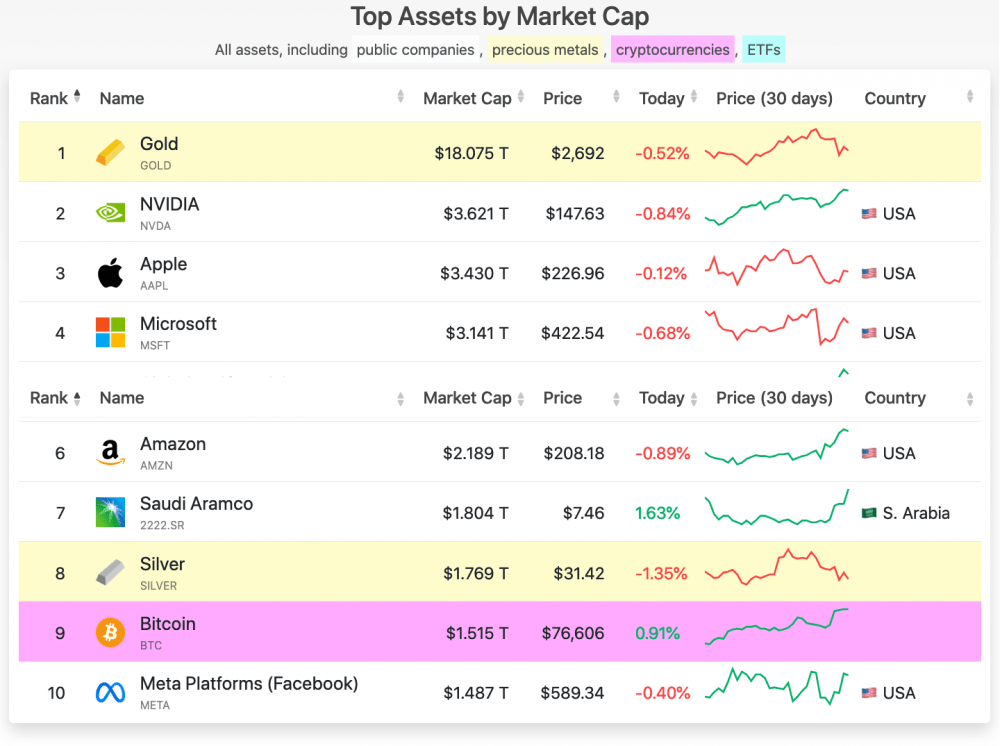Open the ETFs category tag
This screenshot has width=1000, height=746.
pos(764,49)
